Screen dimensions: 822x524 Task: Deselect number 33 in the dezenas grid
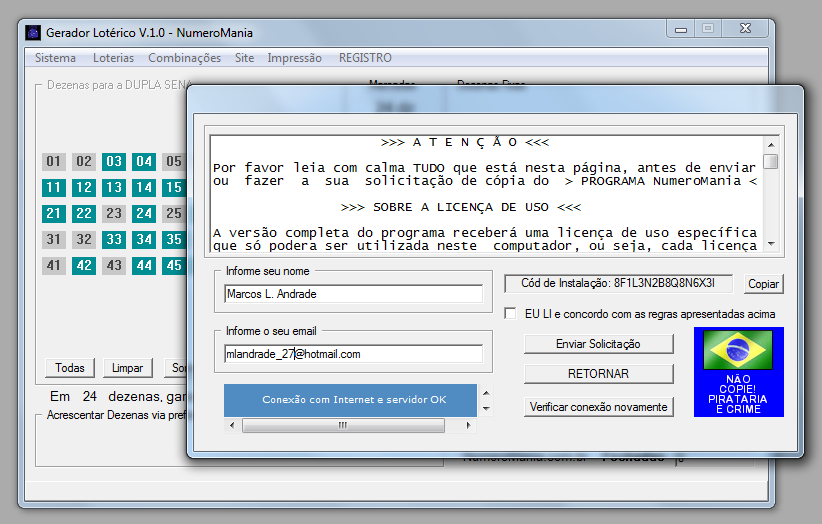tap(114, 239)
